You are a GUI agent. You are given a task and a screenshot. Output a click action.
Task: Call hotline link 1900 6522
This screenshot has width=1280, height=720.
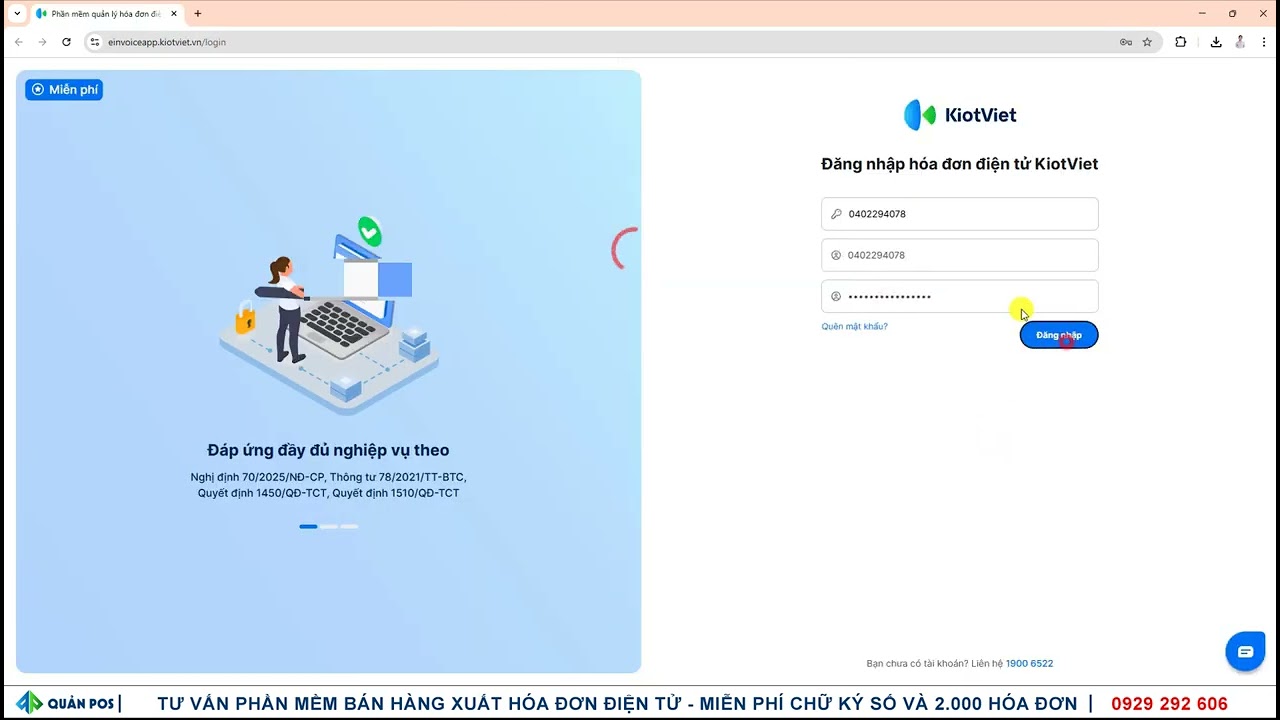[1029, 664]
